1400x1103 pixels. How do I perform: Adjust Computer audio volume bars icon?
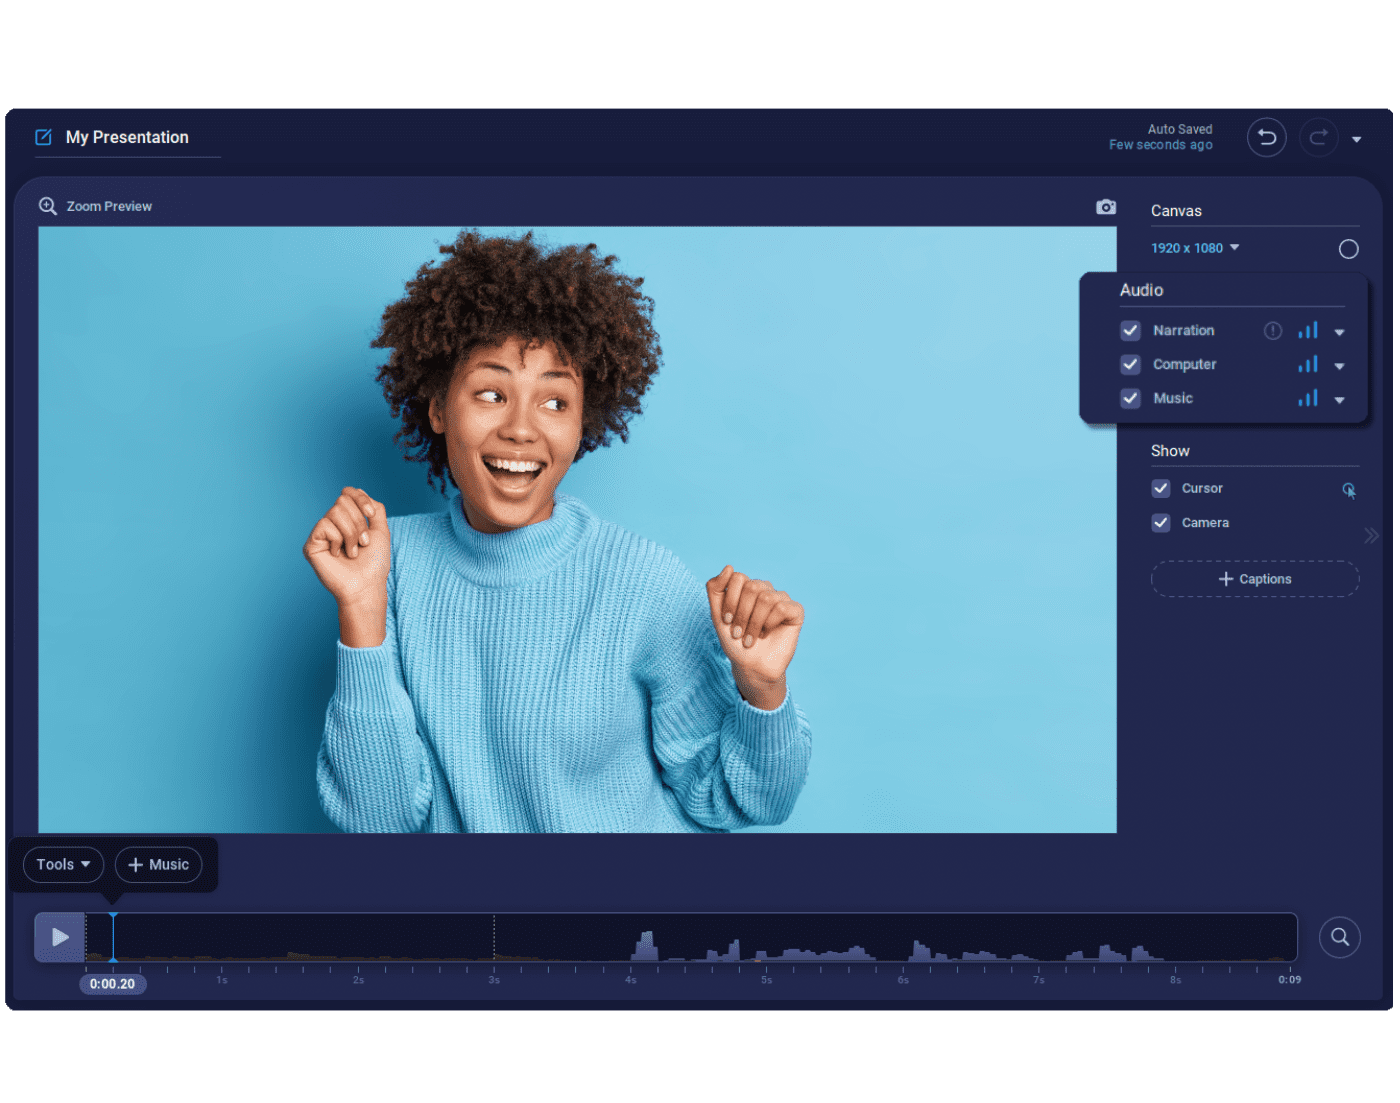1307,365
